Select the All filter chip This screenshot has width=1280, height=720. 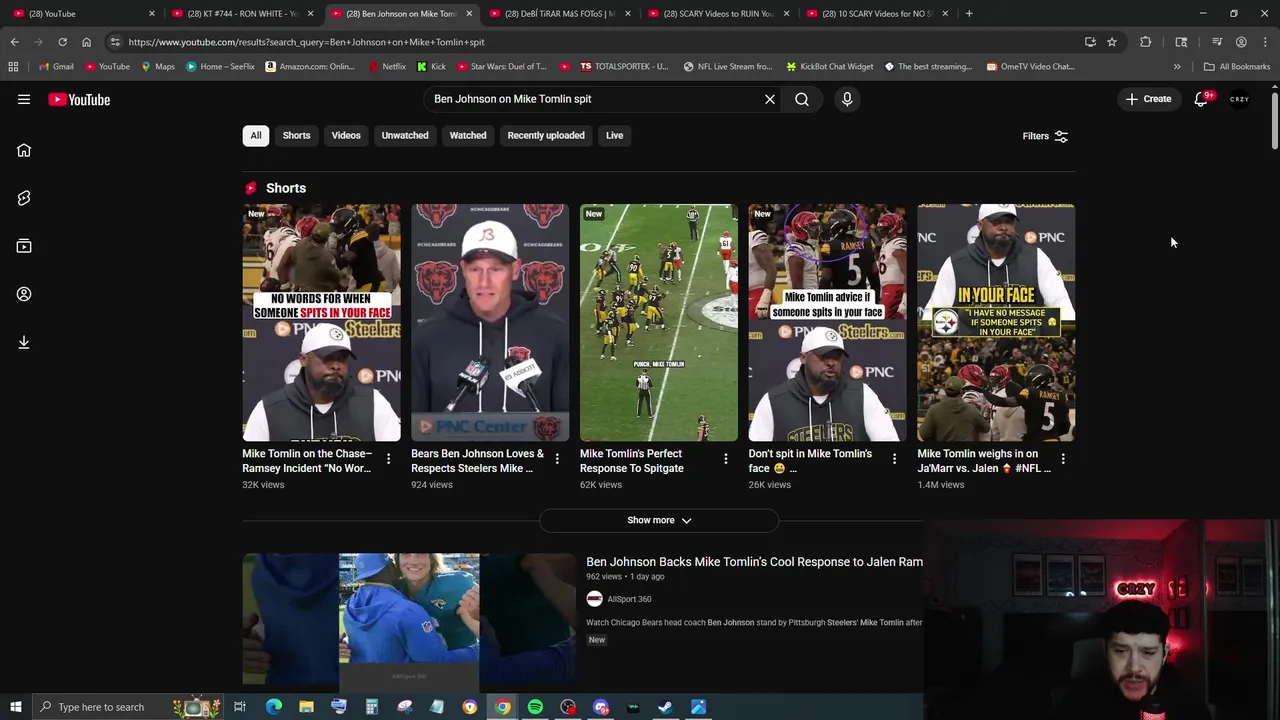(x=256, y=135)
